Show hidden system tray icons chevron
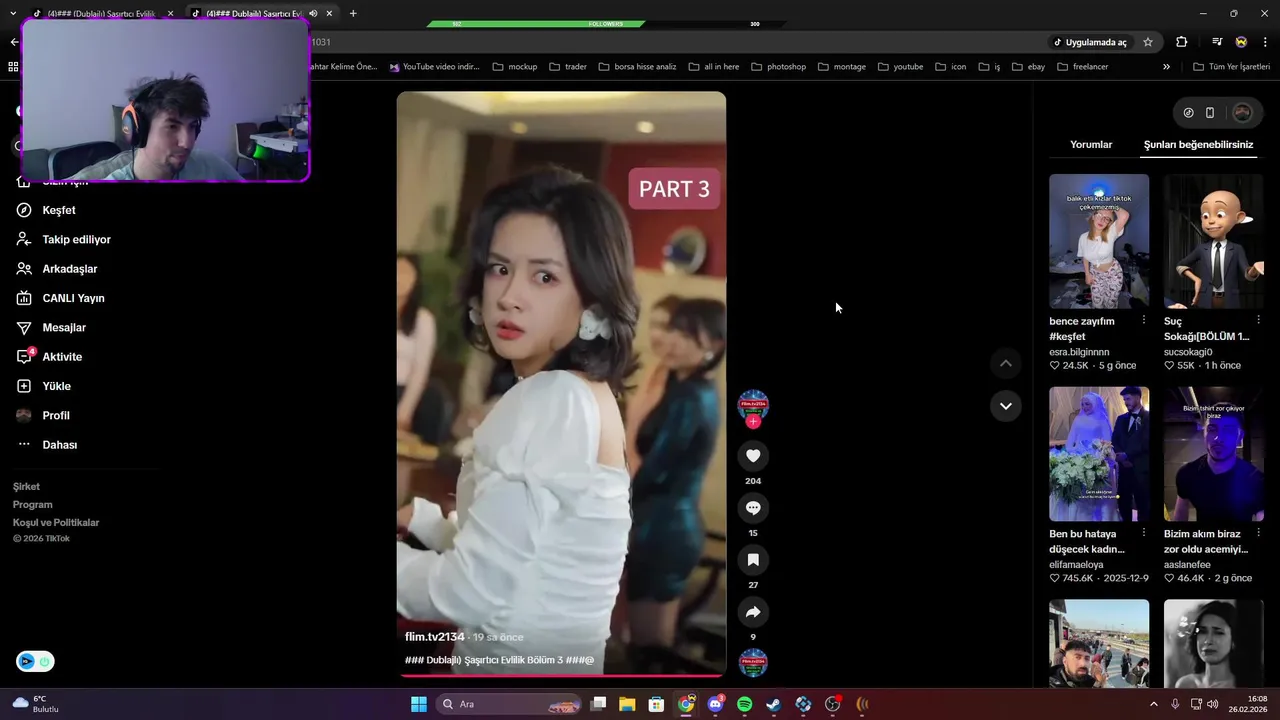 (x=1153, y=704)
